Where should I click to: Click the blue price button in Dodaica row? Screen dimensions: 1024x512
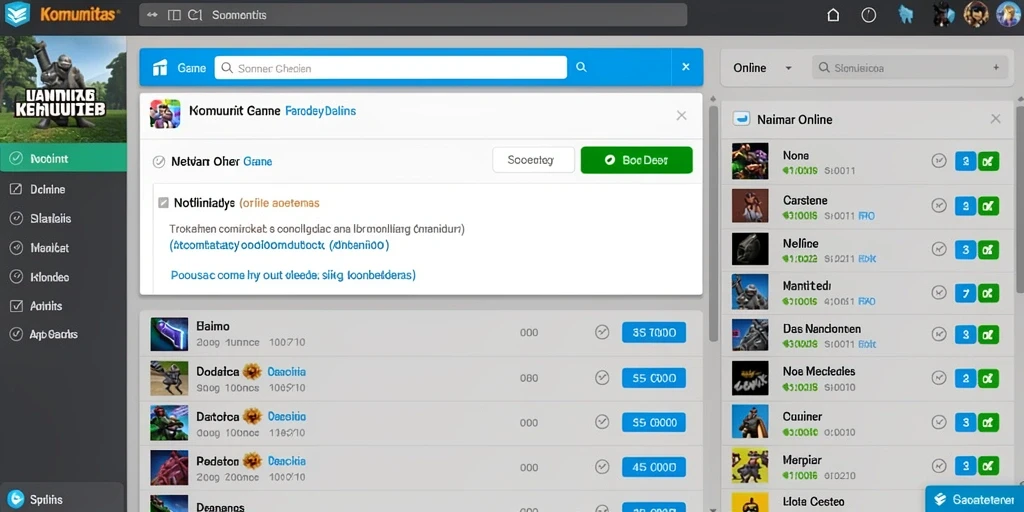click(654, 377)
